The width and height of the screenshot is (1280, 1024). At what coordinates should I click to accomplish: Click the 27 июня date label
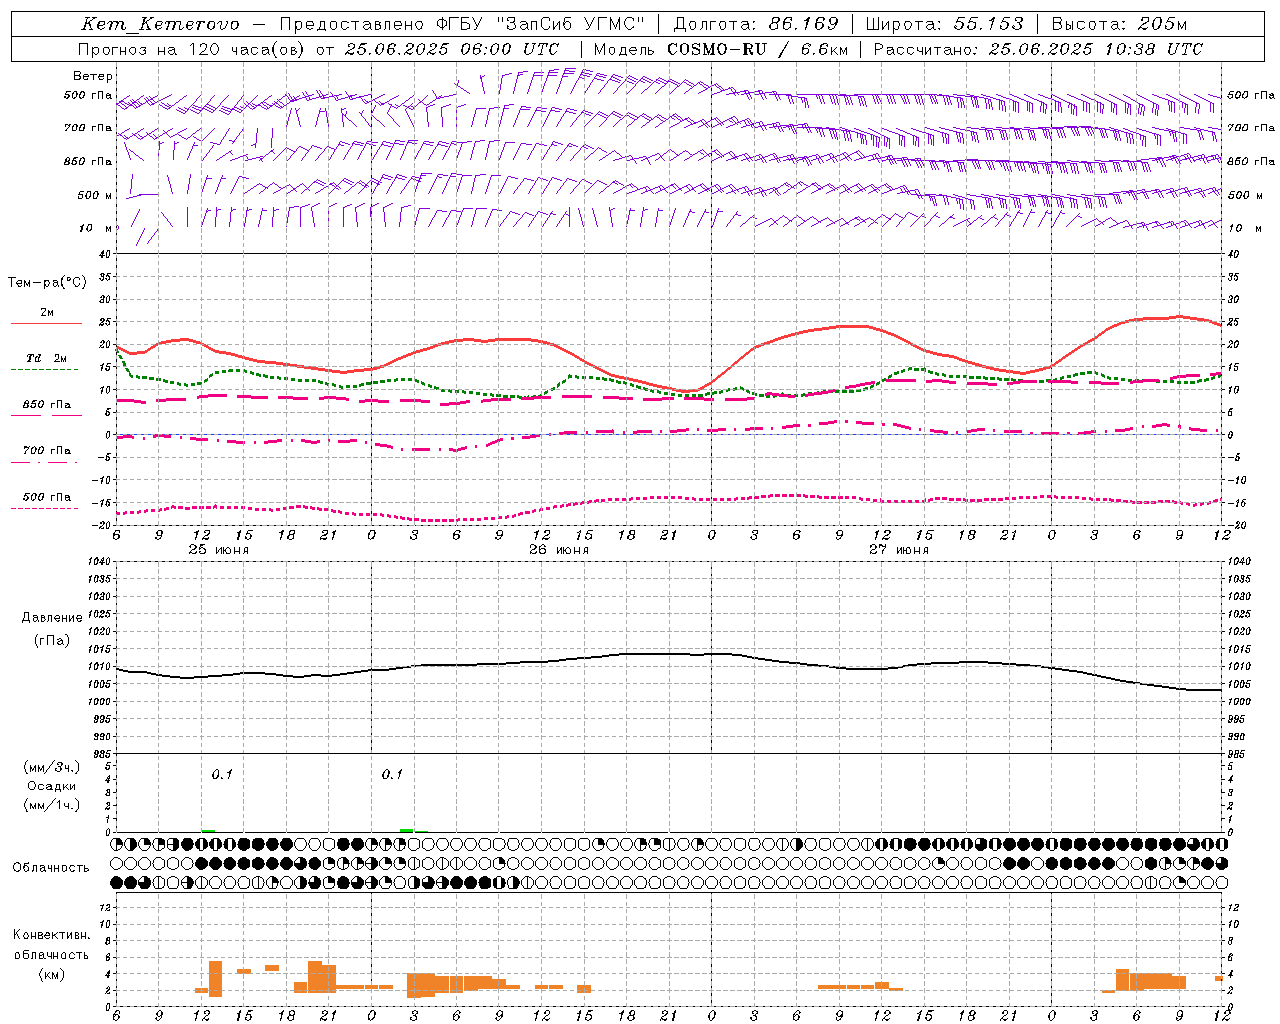(x=898, y=550)
